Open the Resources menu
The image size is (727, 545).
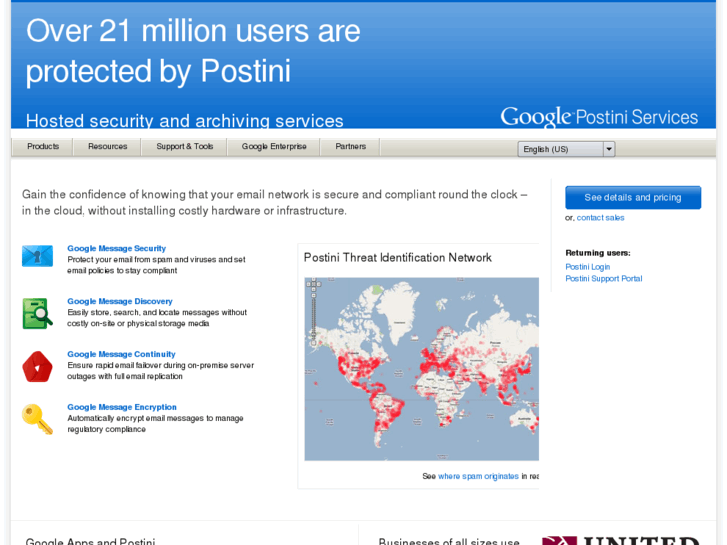(x=107, y=147)
